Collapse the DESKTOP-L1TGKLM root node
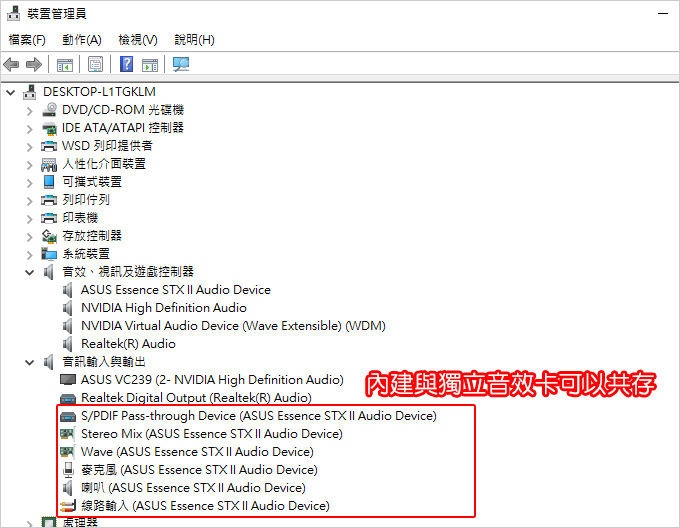Screen dimensions: 680x528 pos(11,92)
